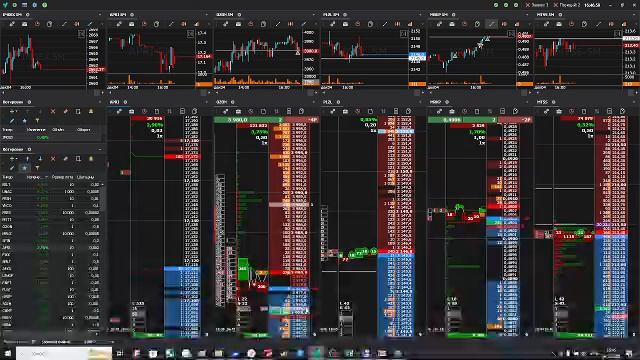Image resolution: width=640 pixels, height=360 pixels.
Task: Toggle the star favorites filter in the lower watchlist
Action: coord(24,168)
